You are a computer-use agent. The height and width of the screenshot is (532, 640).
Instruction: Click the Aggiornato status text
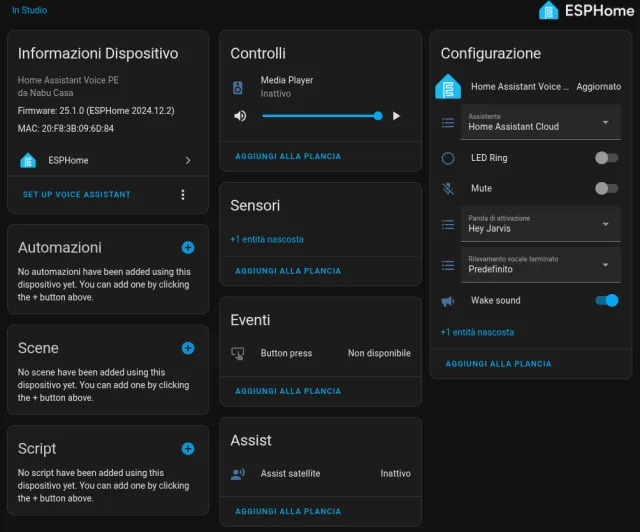[598, 87]
